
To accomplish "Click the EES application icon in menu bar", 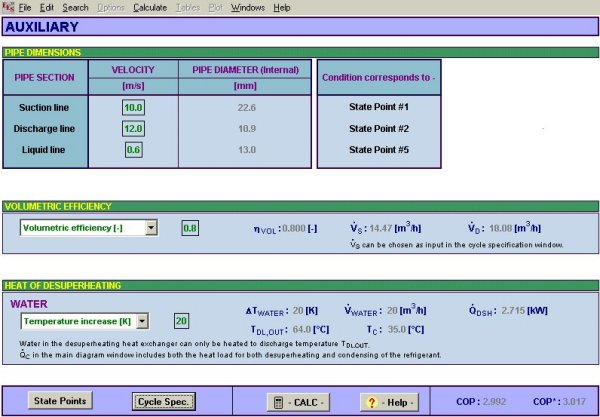I will (x=8, y=7).
